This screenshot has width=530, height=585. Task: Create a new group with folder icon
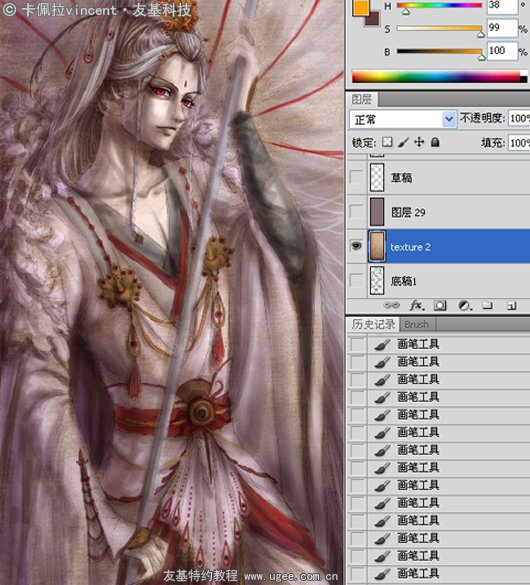click(487, 306)
